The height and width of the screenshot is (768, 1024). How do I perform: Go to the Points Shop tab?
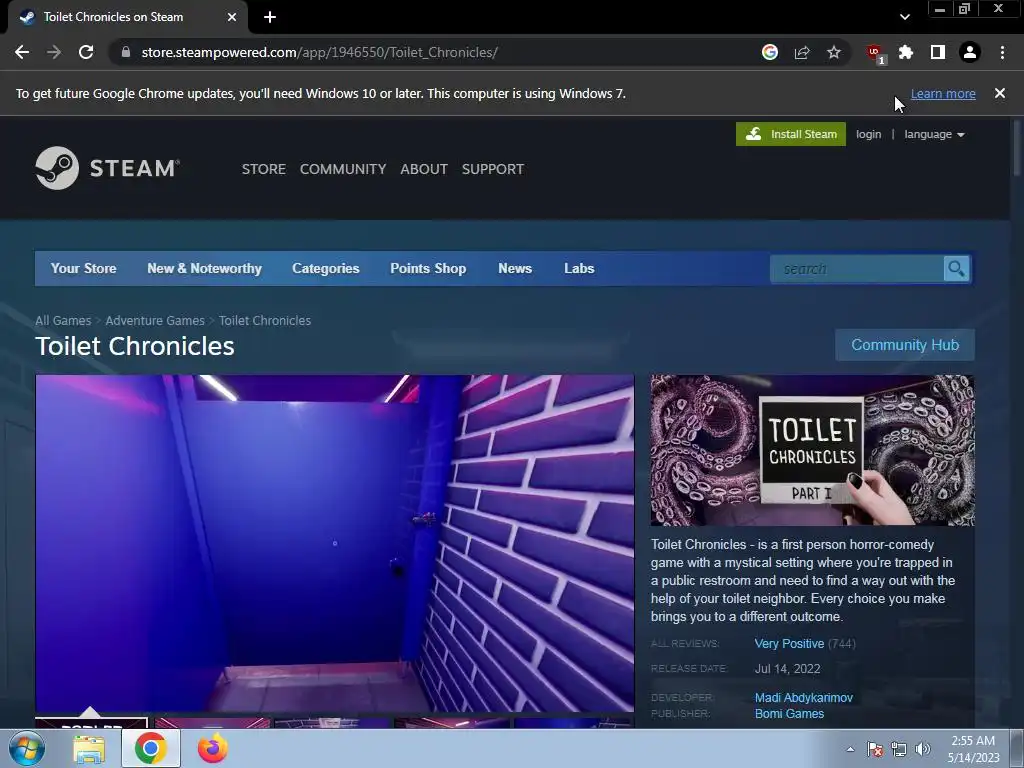click(428, 268)
